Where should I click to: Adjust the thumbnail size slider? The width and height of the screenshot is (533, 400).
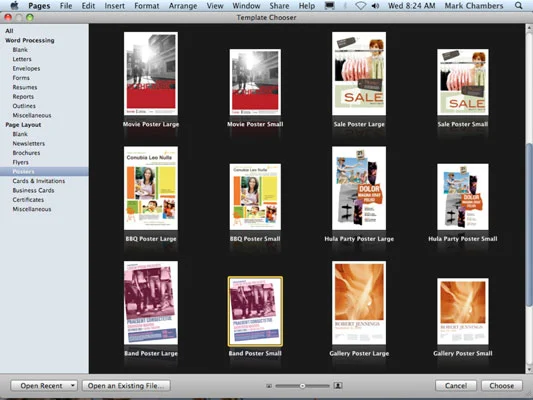tap(302, 386)
